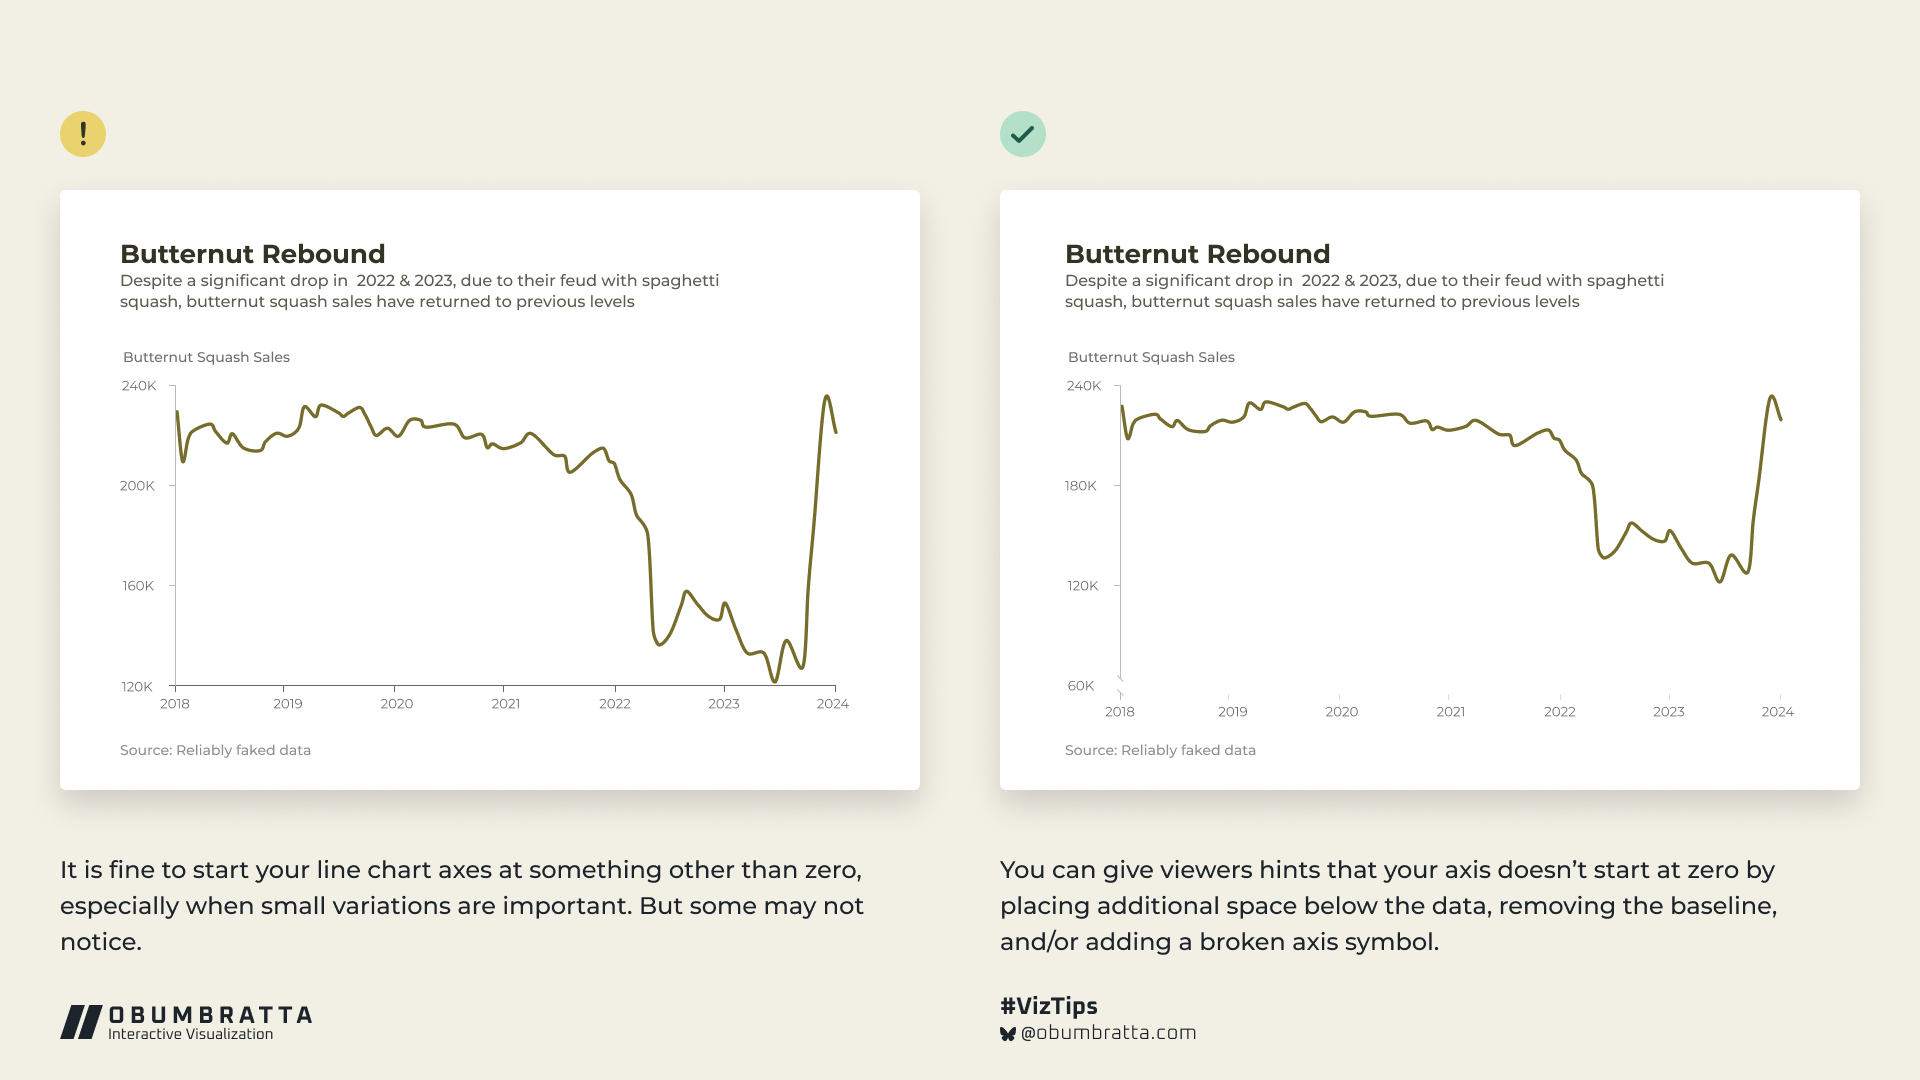The image size is (1920, 1080).
Task: Click the left chart's Butternut Squash Sales axis title
Action: [x=206, y=357]
